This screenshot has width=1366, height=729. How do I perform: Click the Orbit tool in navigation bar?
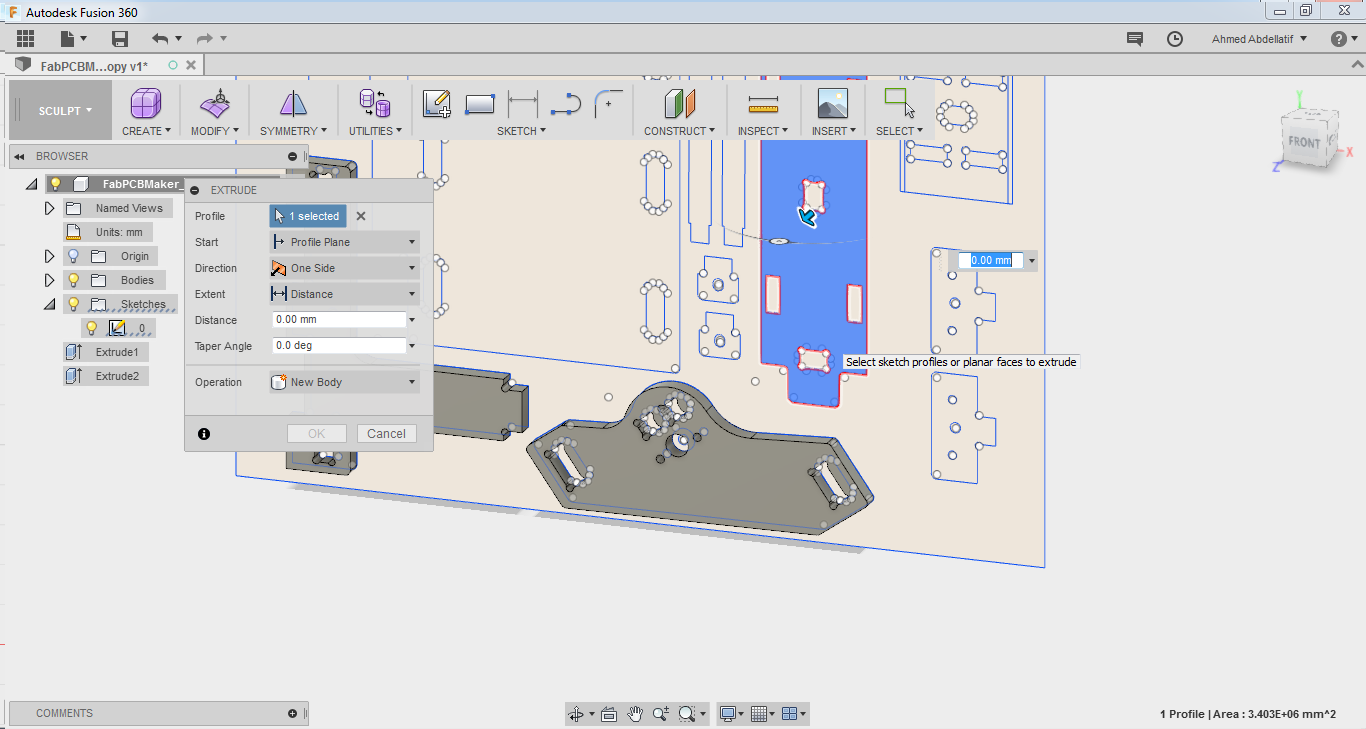(x=576, y=714)
